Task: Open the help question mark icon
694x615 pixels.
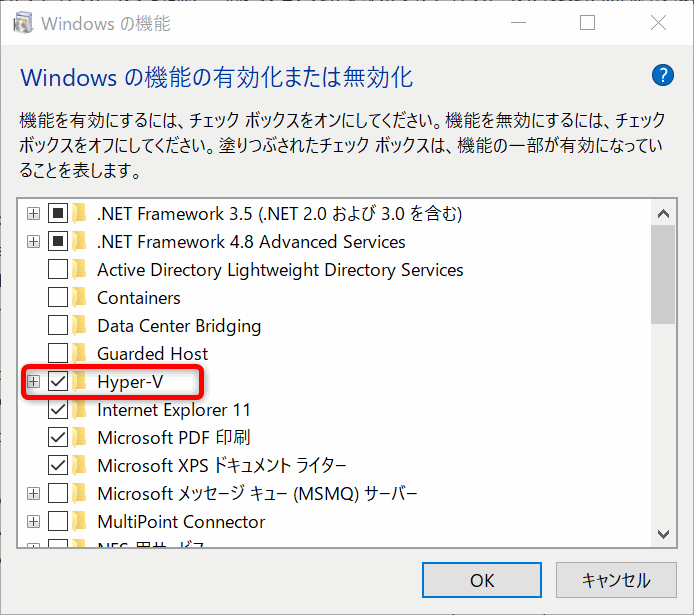Action: [x=663, y=76]
